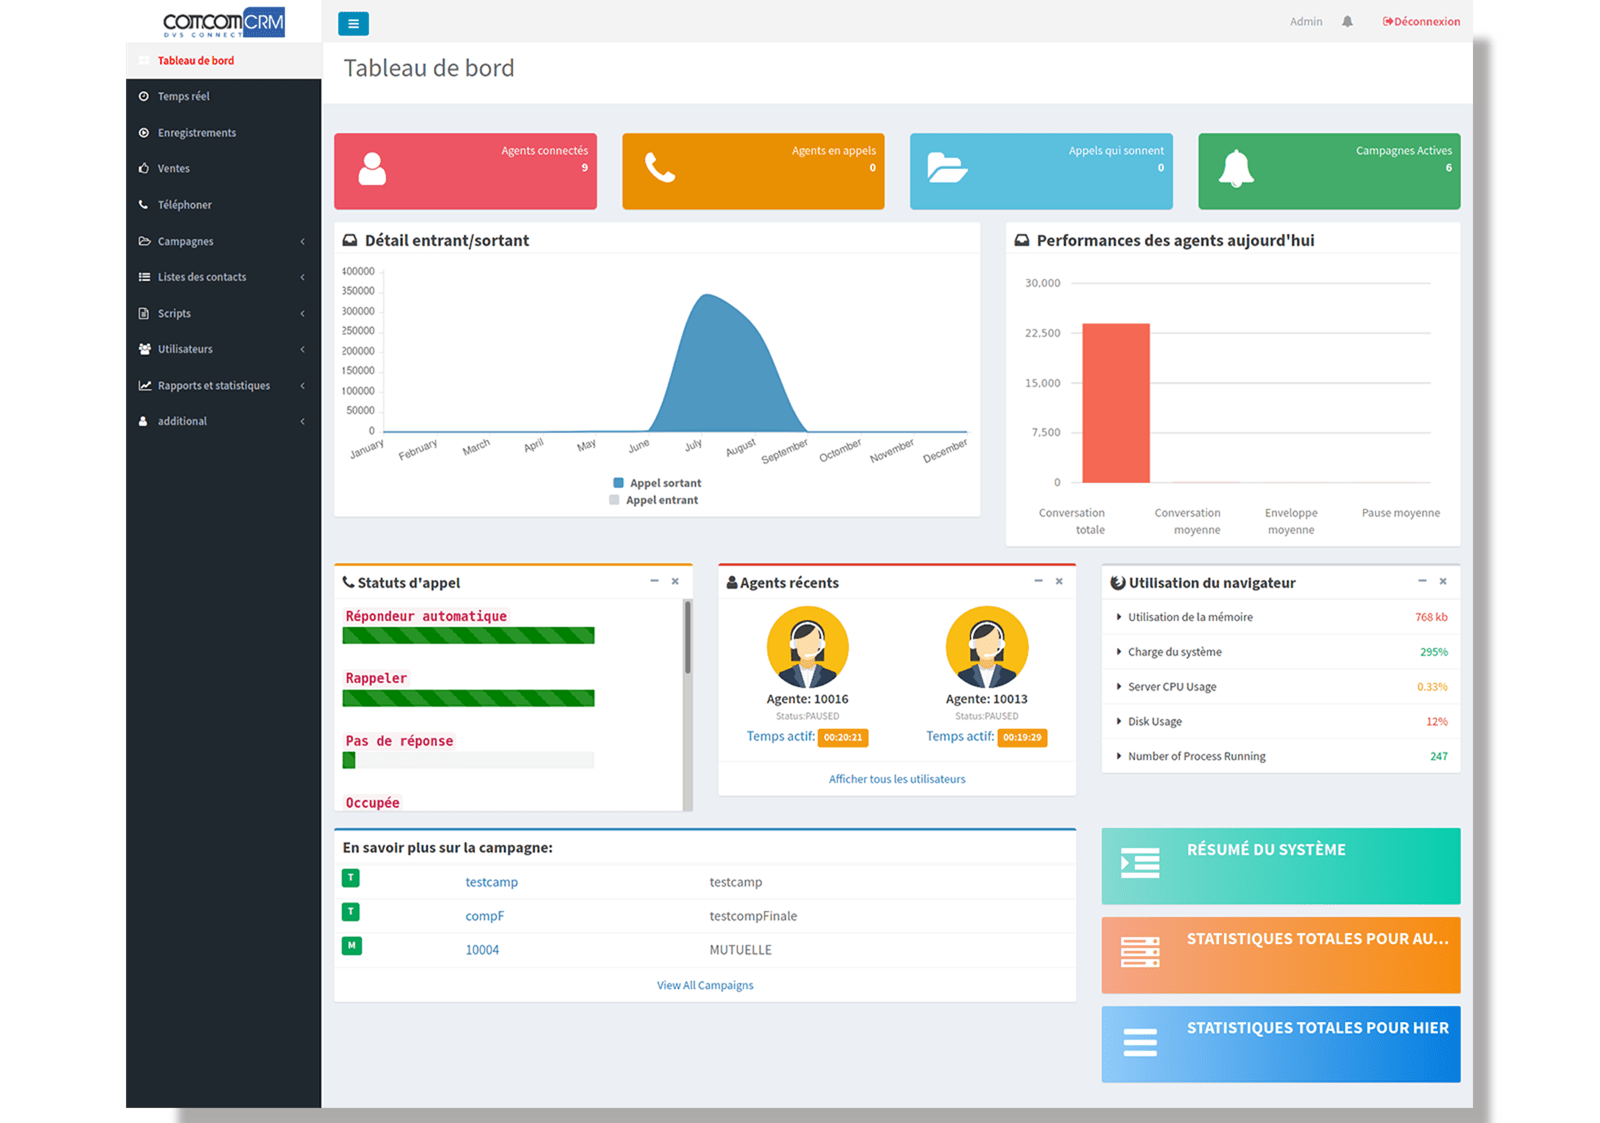Expand the Campagnes sidebar menu
This screenshot has height=1123, width=1600.
pos(185,241)
